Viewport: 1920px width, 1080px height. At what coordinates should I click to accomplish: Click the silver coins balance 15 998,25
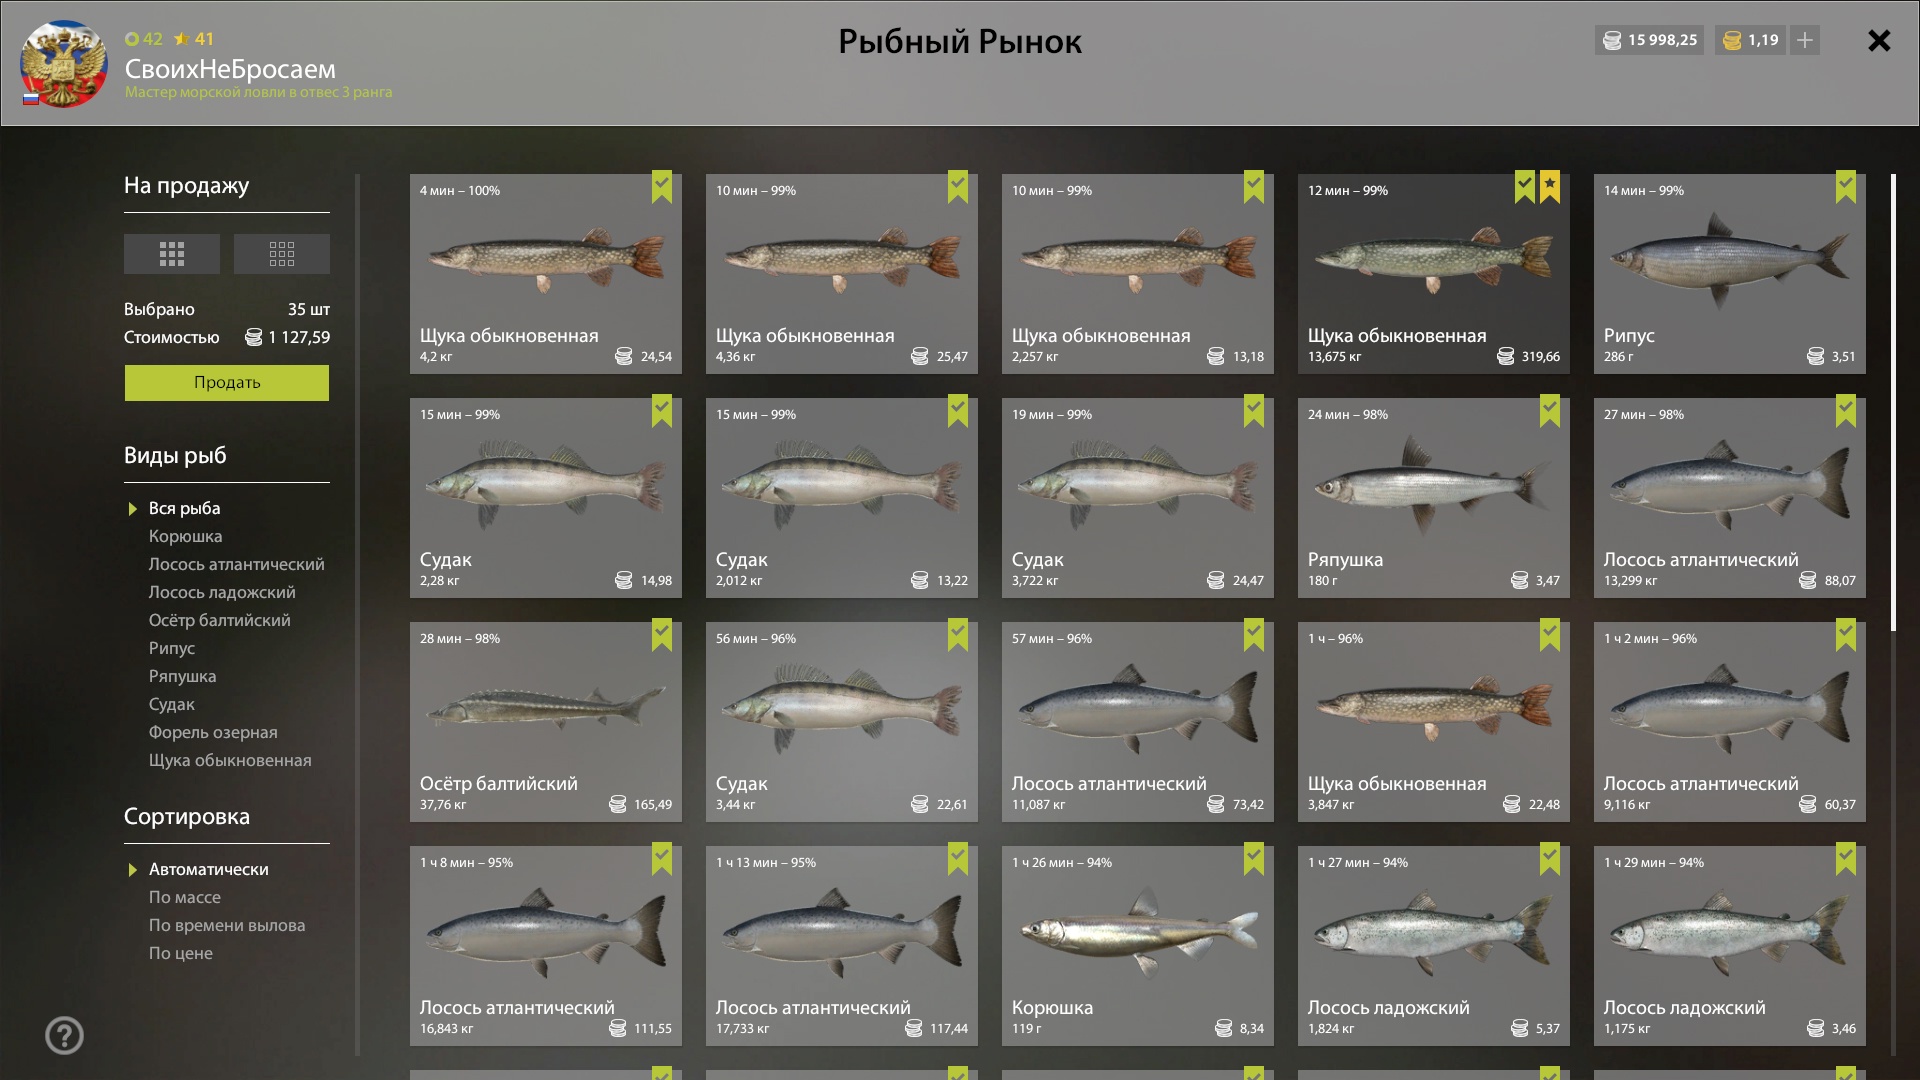coord(1649,40)
